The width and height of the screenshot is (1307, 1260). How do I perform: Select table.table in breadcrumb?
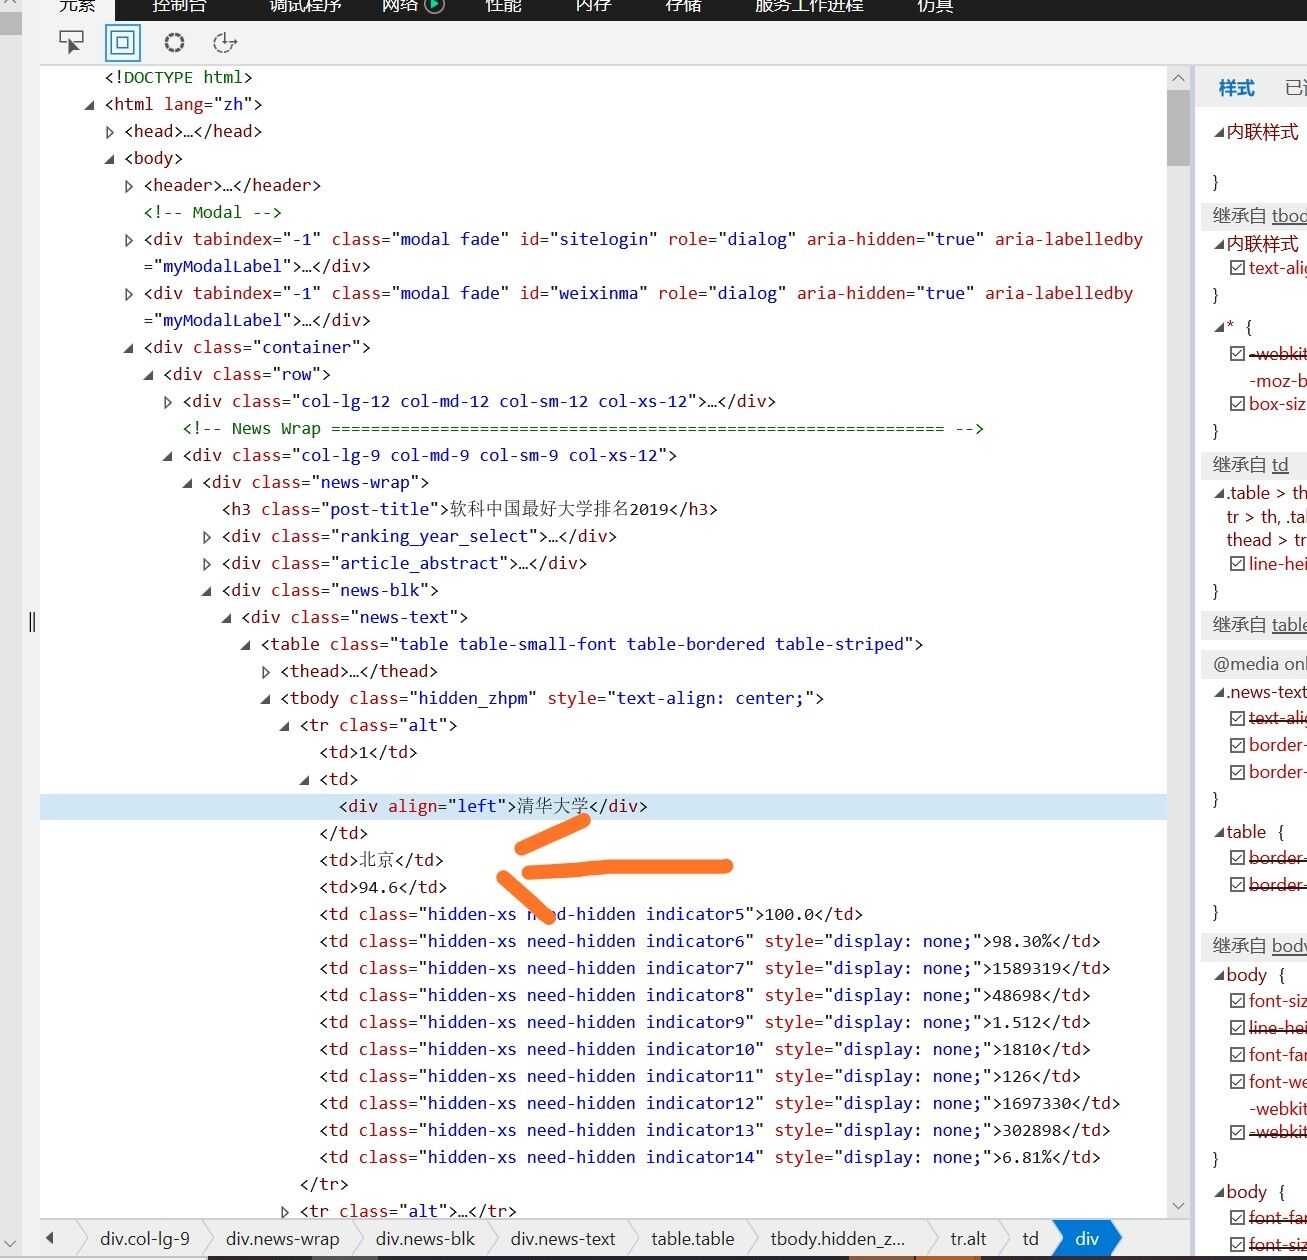[692, 1238]
